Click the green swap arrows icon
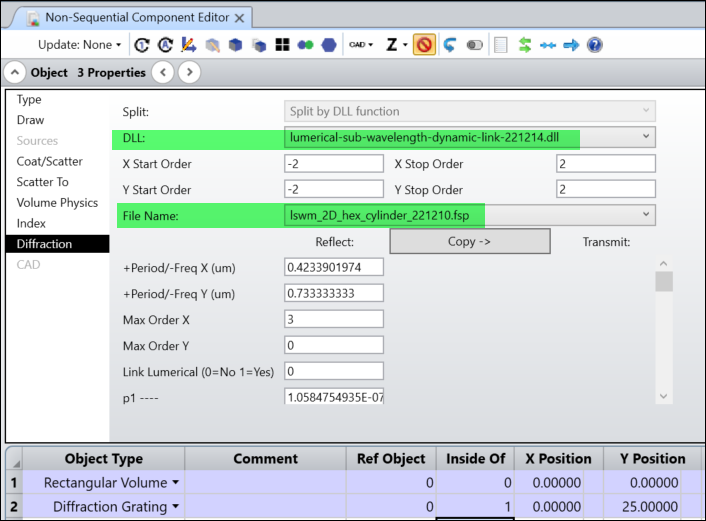The height and width of the screenshot is (521, 706). tap(524, 45)
